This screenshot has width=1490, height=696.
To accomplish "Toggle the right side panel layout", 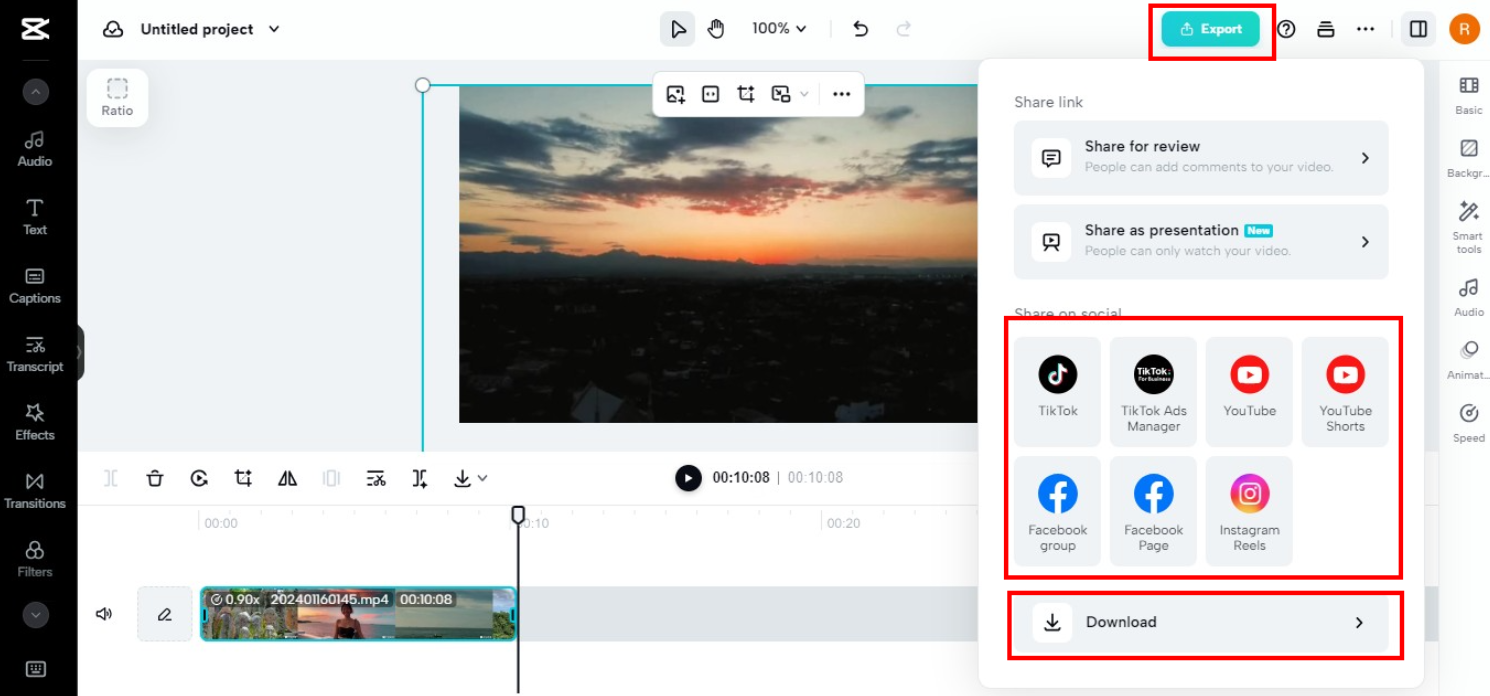I will click(1418, 29).
